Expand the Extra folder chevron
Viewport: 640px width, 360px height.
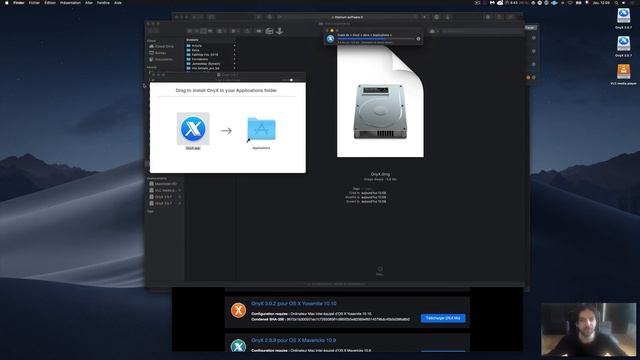pyautogui.click(x=234, y=50)
